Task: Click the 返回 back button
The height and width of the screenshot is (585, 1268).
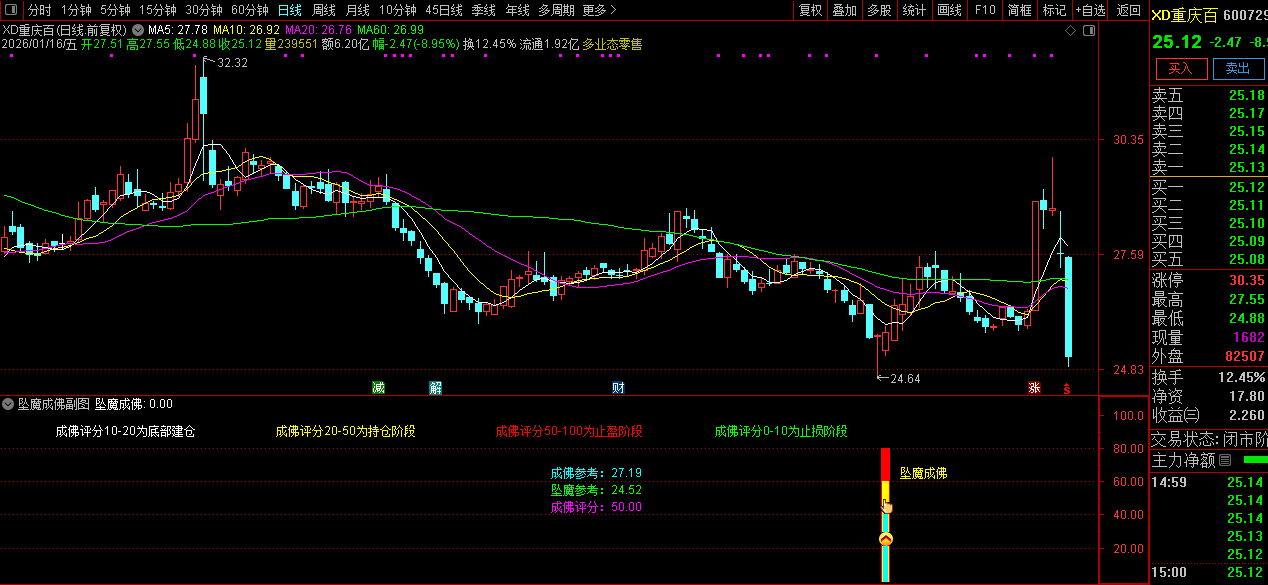Action: [x=1128, y=10]
